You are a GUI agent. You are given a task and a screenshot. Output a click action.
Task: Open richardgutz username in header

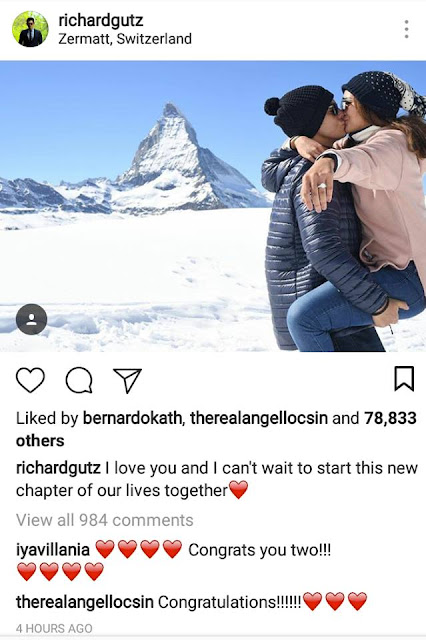pos(101,20)
